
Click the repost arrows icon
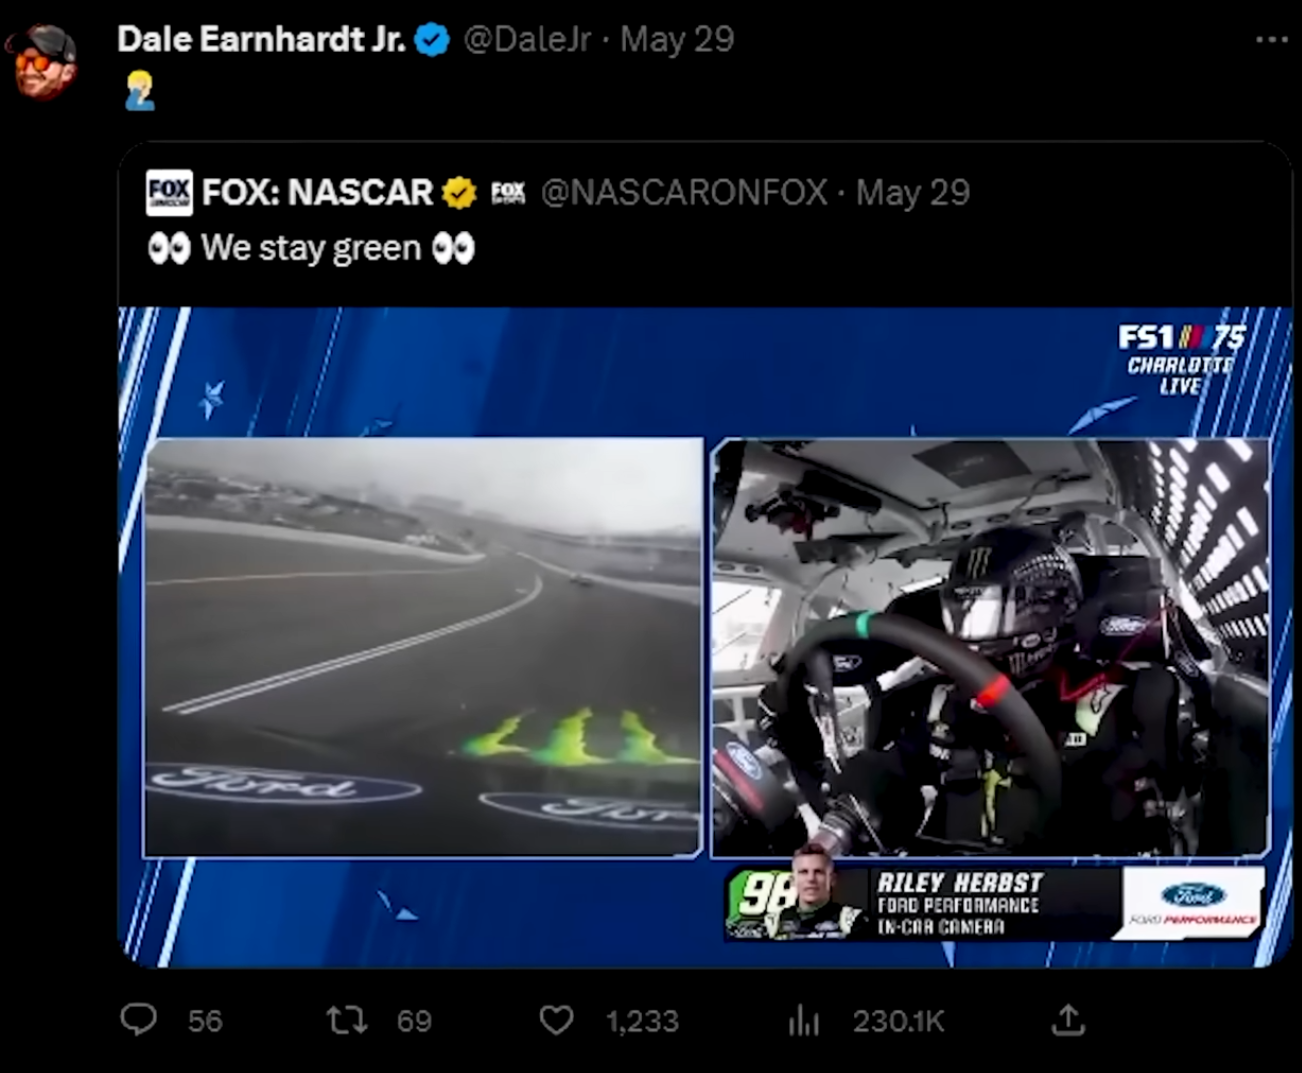pyautogui.click(x=347, y=1020)
